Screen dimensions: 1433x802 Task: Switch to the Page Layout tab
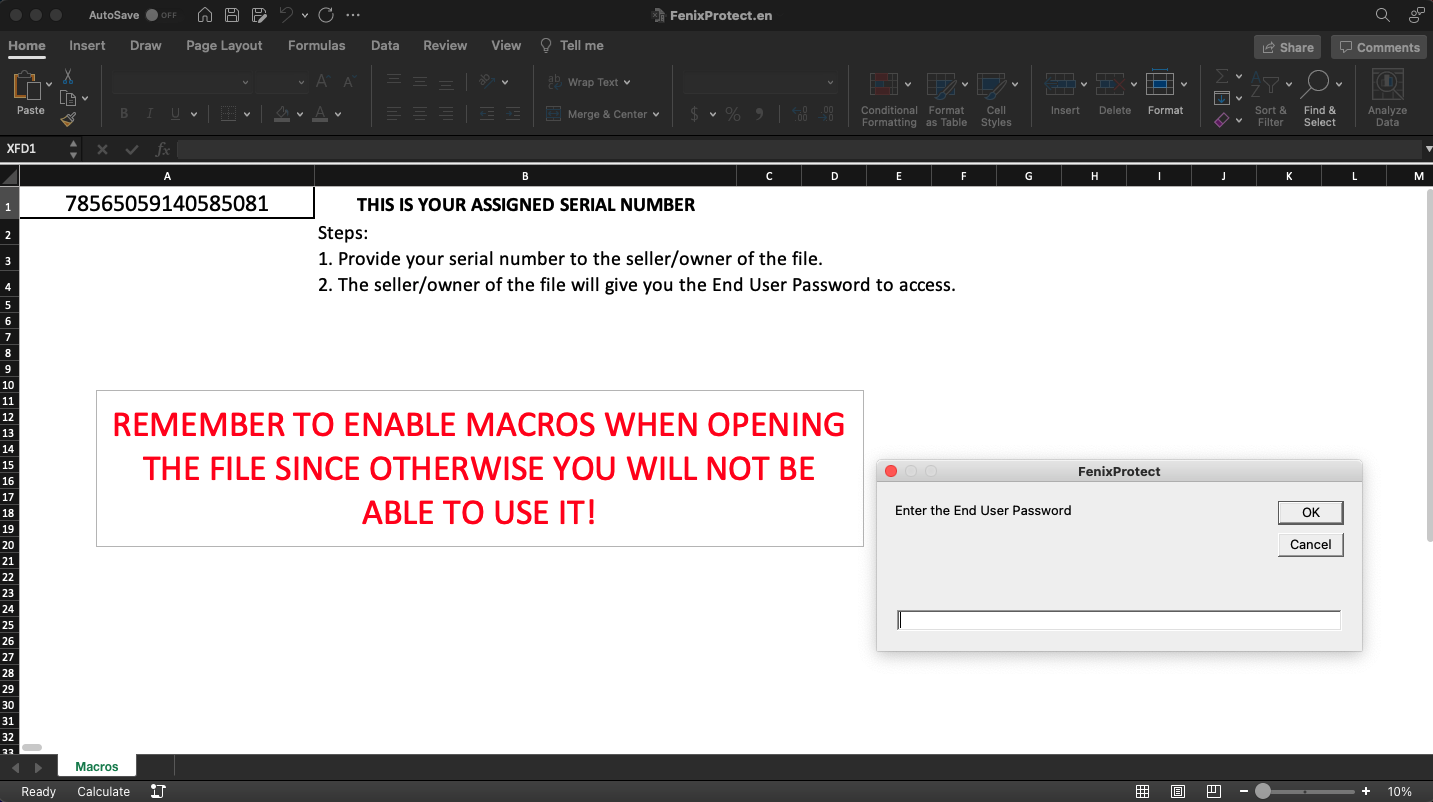coord(224,45)
